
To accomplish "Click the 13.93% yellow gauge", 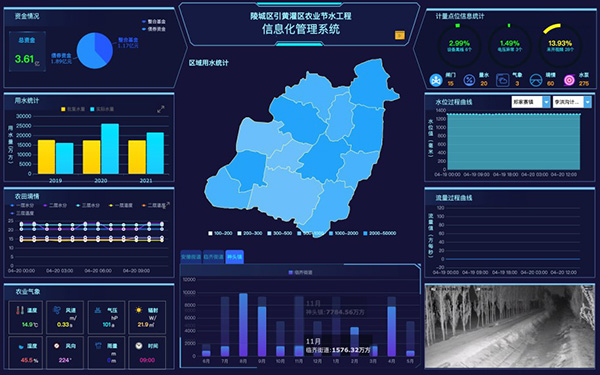I will click(560, 46).
